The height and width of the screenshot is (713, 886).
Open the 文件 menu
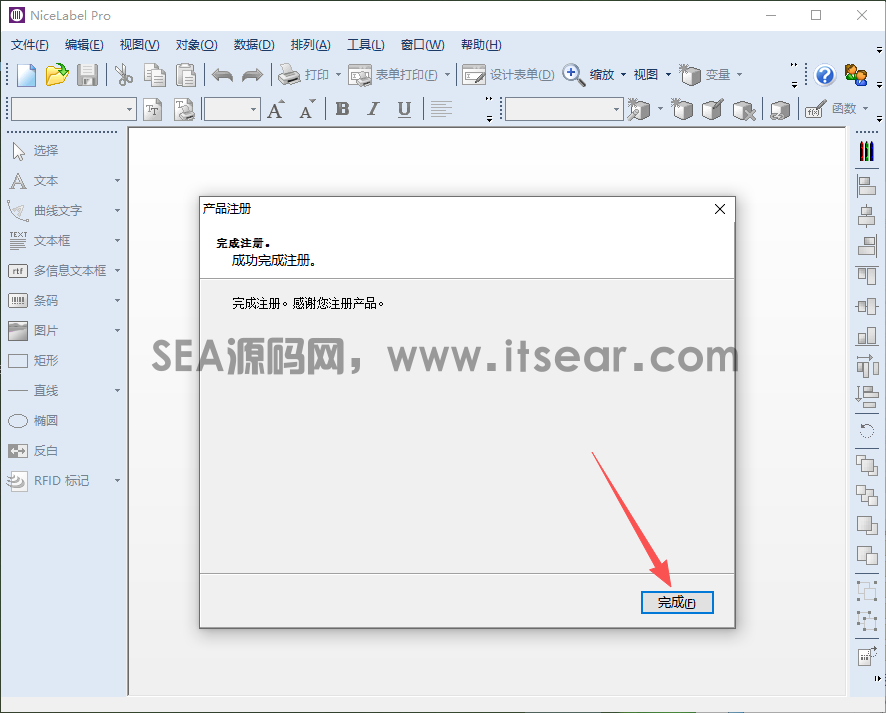click(x=29, y=45)
